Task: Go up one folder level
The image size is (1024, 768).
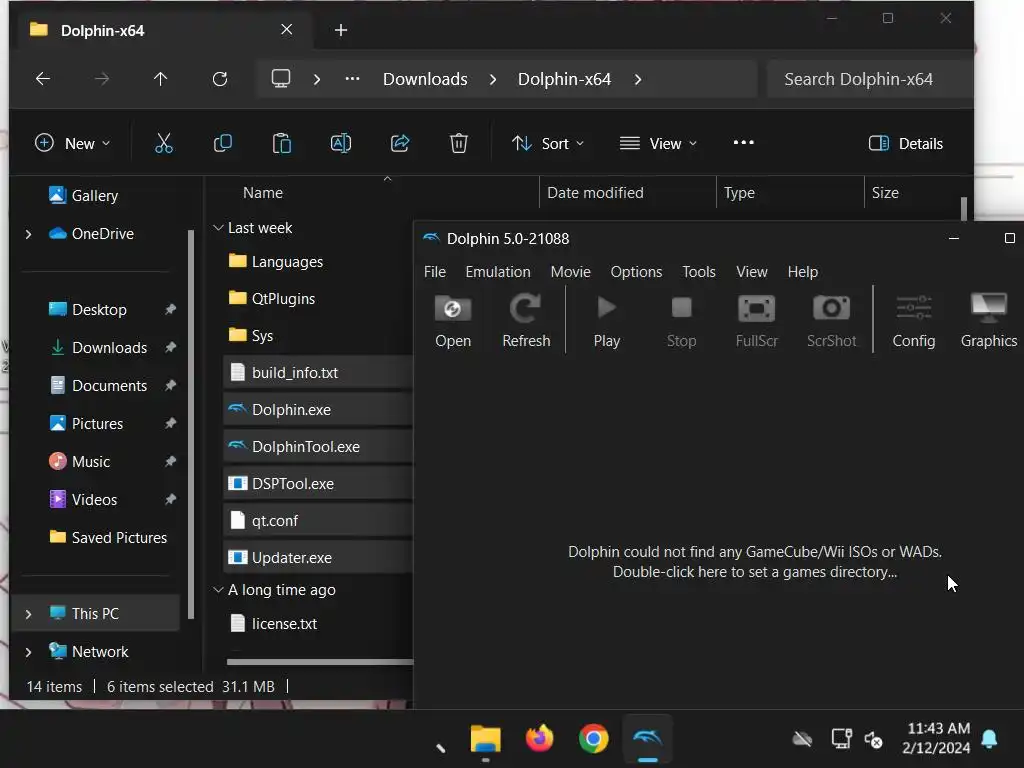Action: (x=160, y=79)
